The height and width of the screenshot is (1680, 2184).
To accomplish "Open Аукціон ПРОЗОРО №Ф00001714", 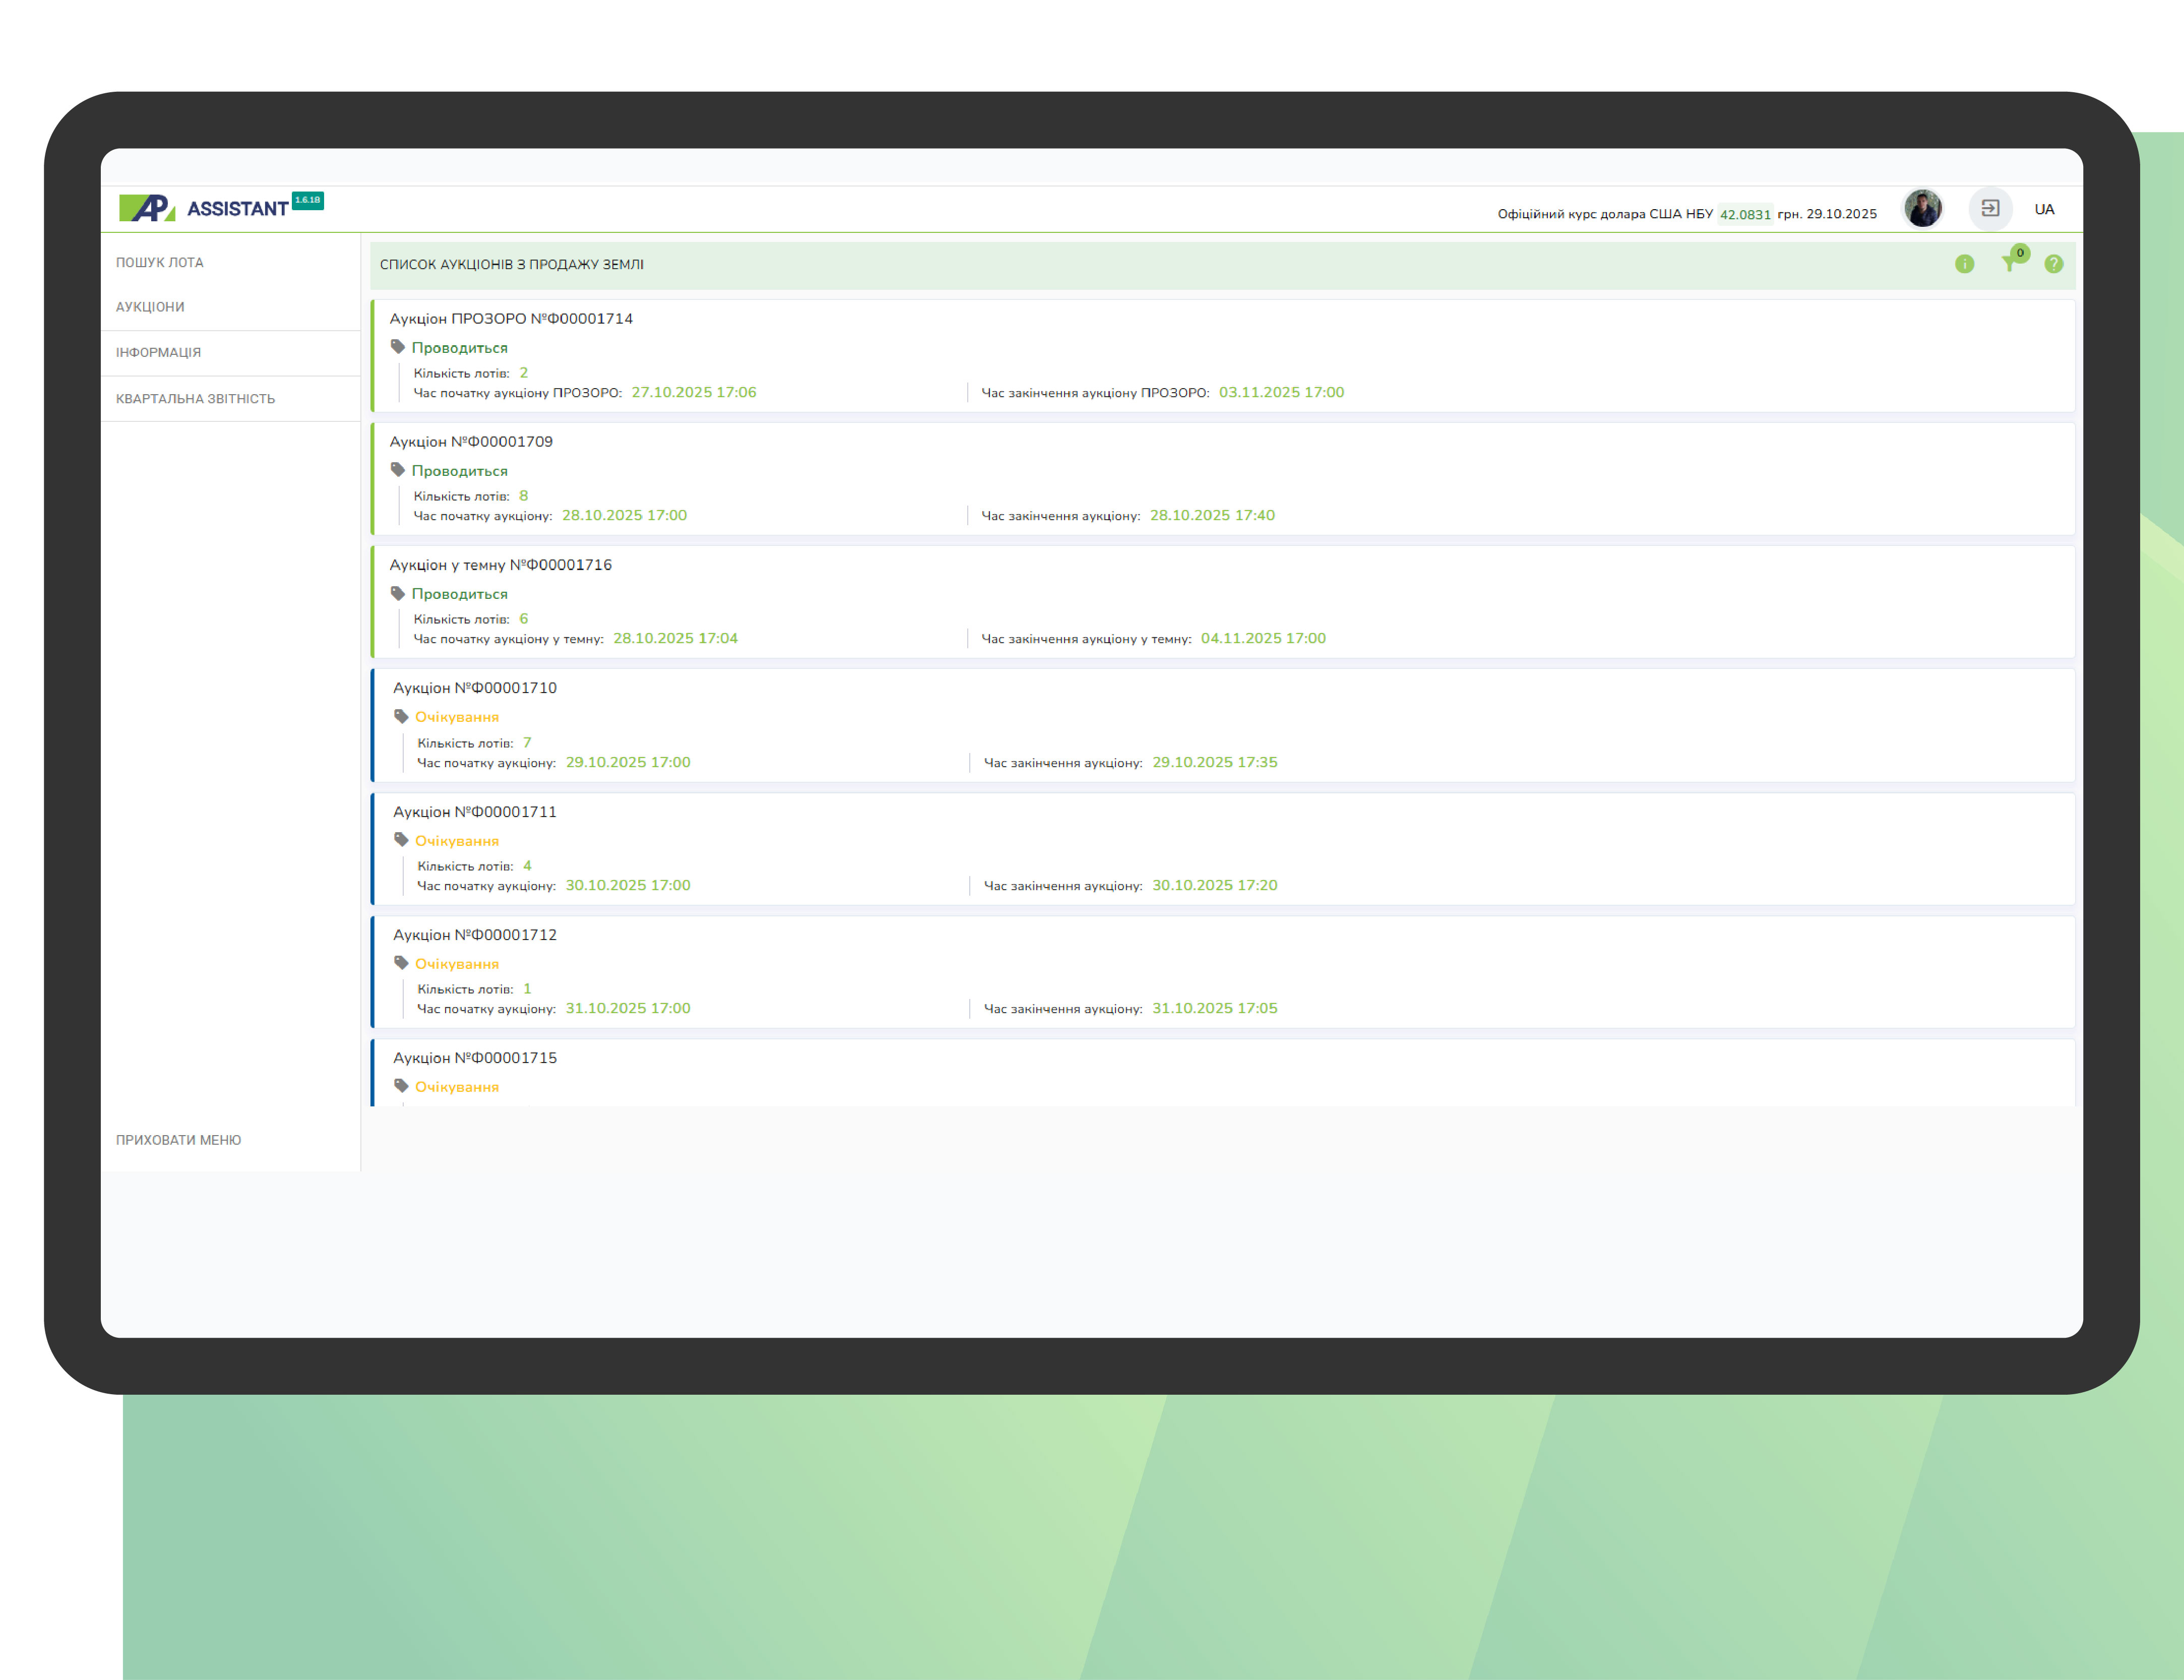I will pyautogui.click(x=511, y=319).
